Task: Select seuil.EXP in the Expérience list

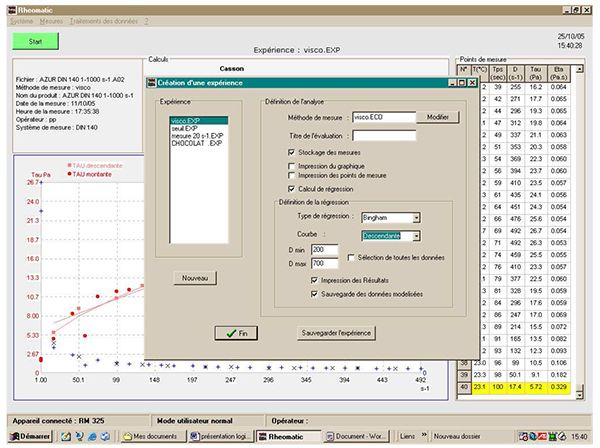Action: [x=199, y=128]
